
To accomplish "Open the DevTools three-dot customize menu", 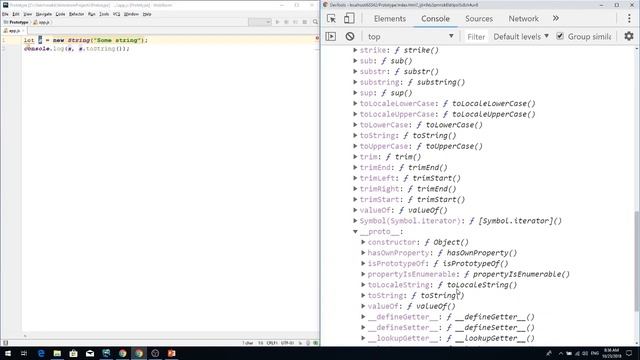I will click(x=629, y=19).
